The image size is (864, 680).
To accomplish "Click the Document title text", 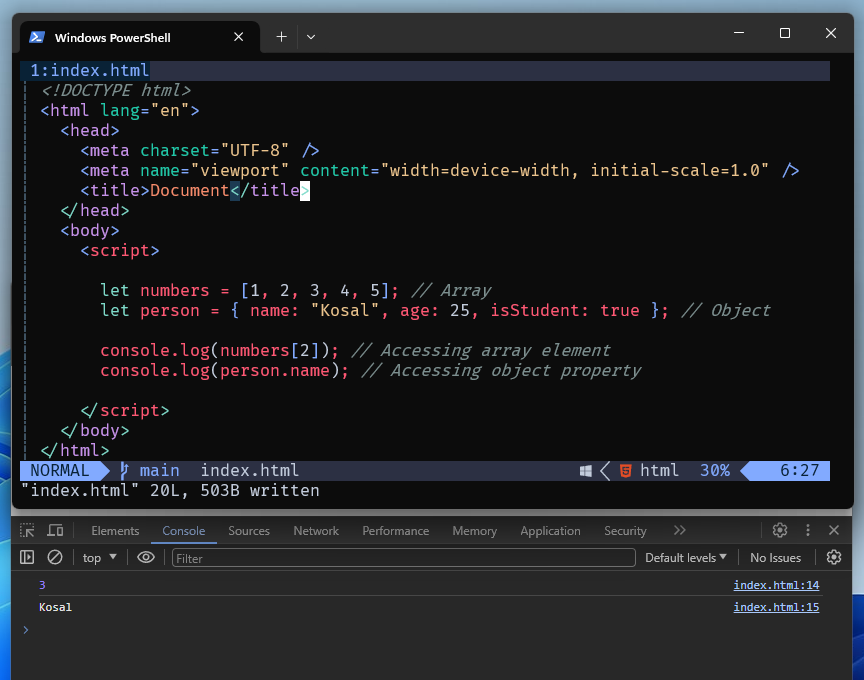I will (189, 191).
